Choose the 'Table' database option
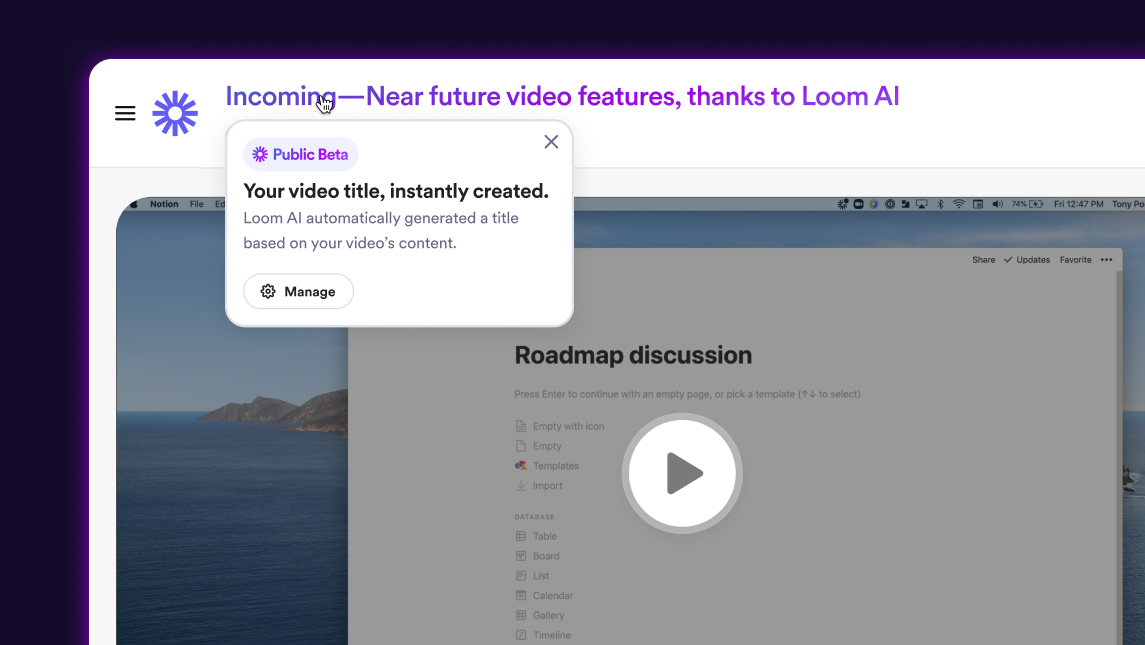1145x645 pixels. [x=536, y=536]
